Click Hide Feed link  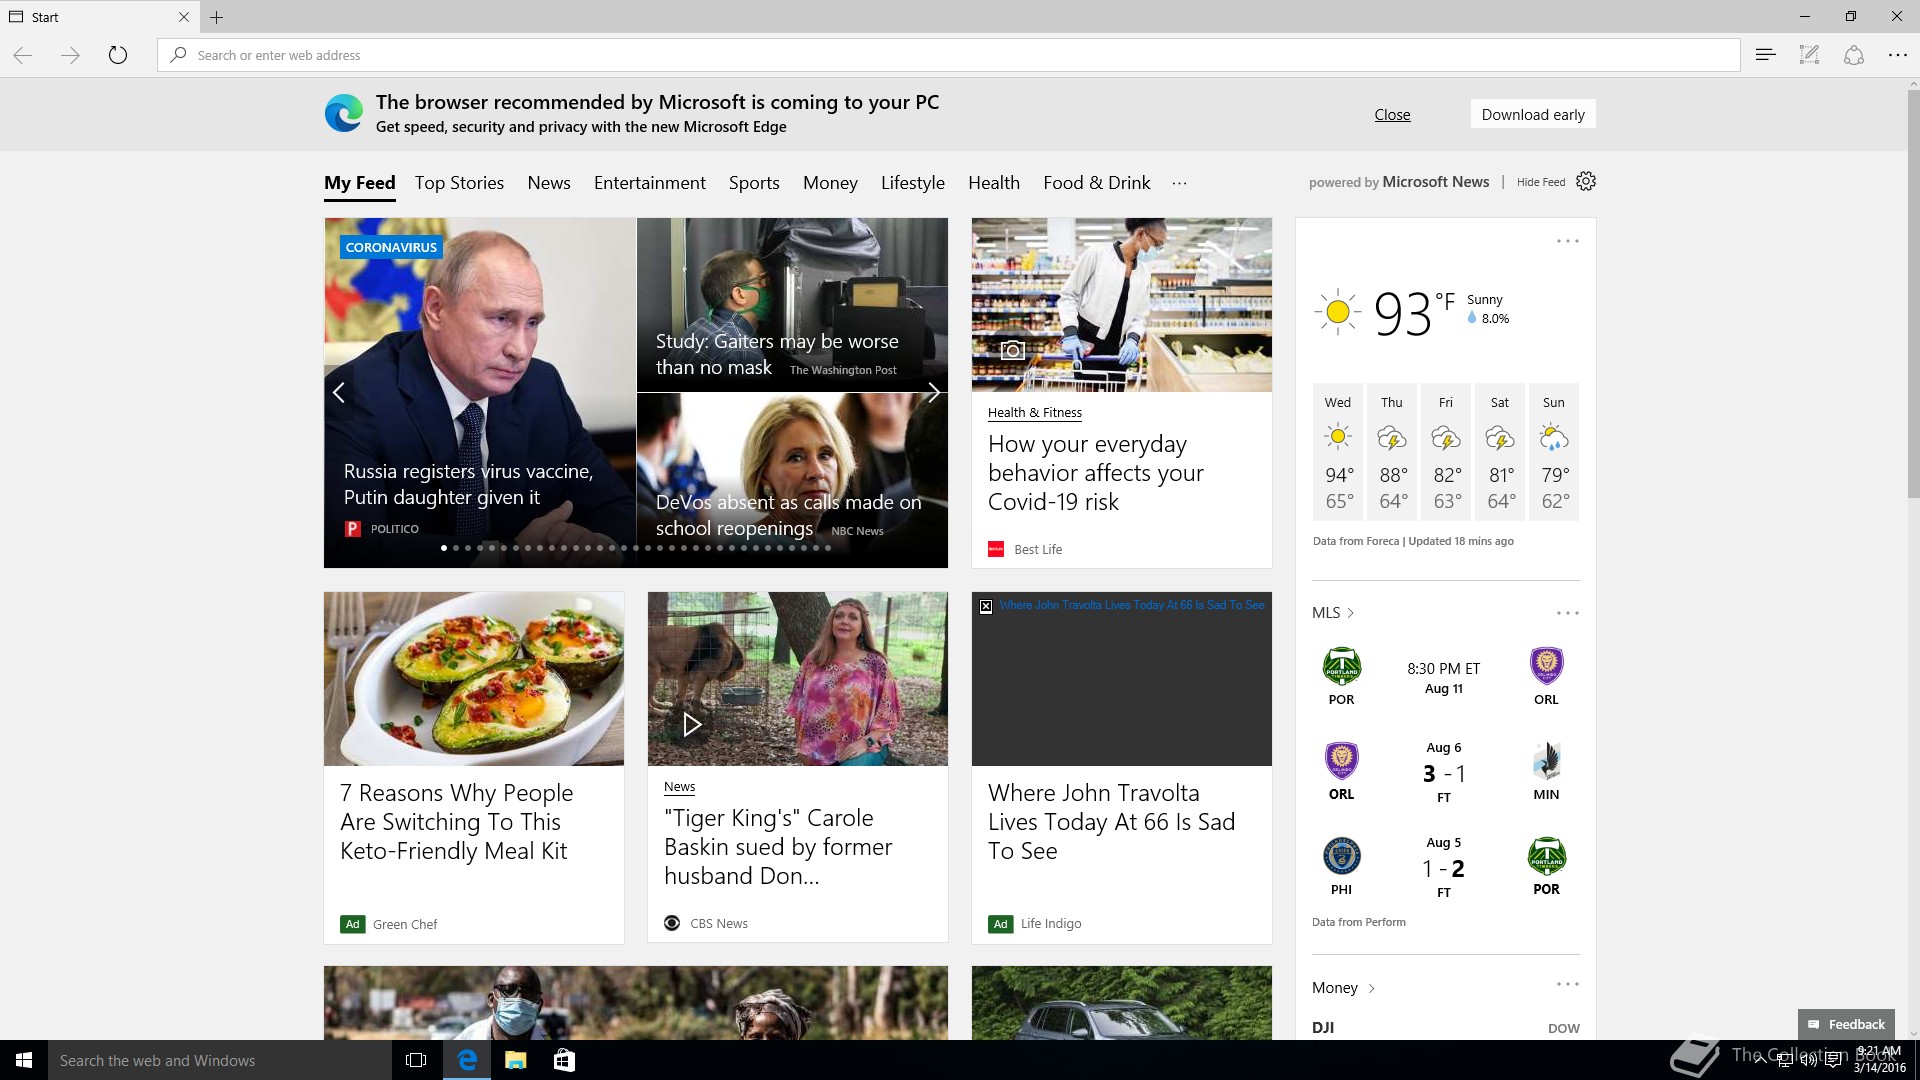click(1541, 182)
